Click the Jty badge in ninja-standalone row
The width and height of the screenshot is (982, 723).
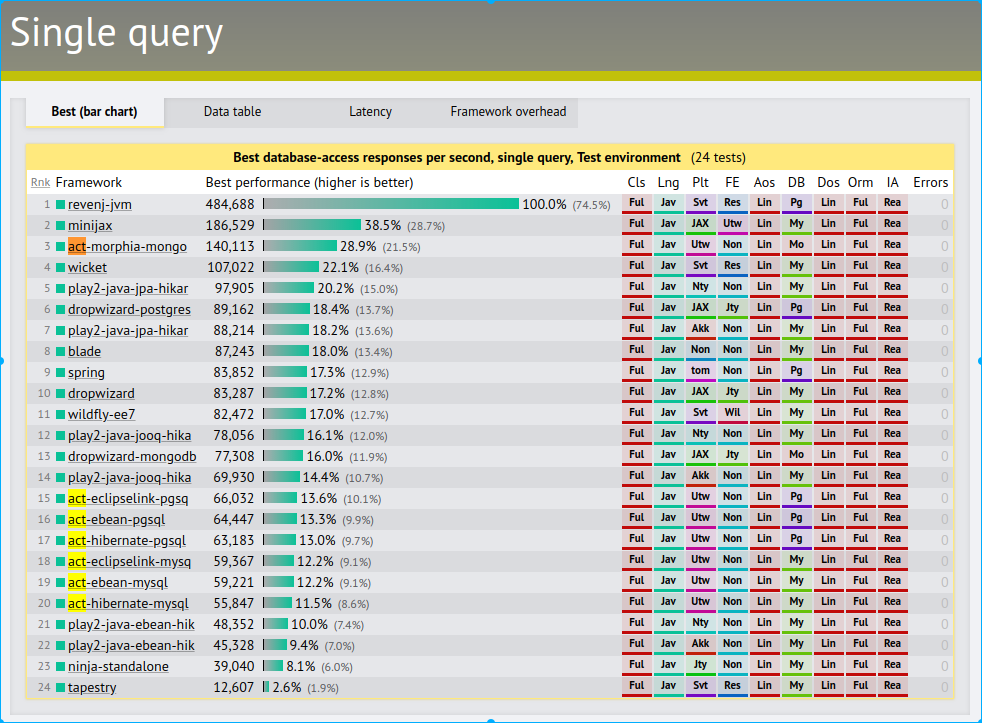pos(700,665)
